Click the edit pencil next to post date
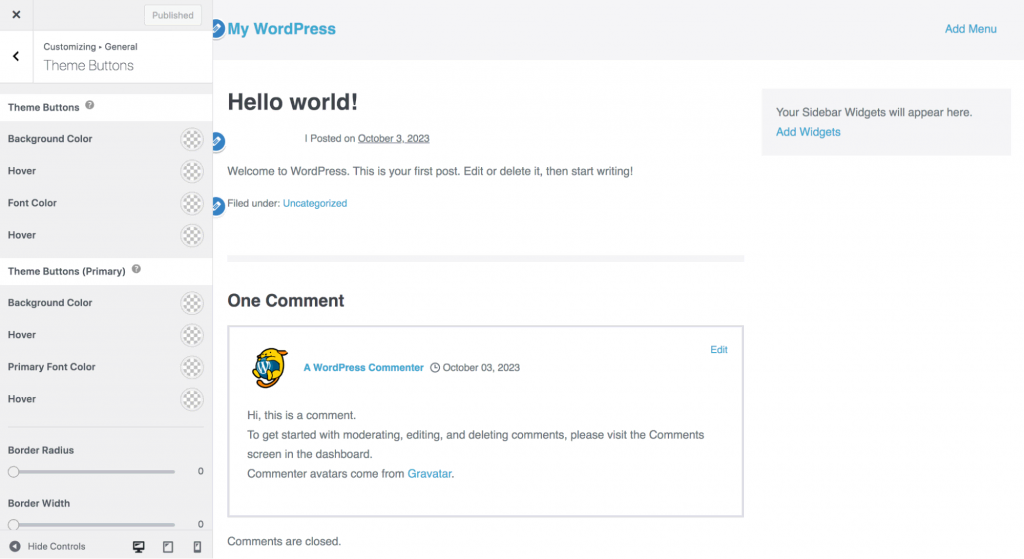This screenshot has height=559, width=1024. pos(218,141)
